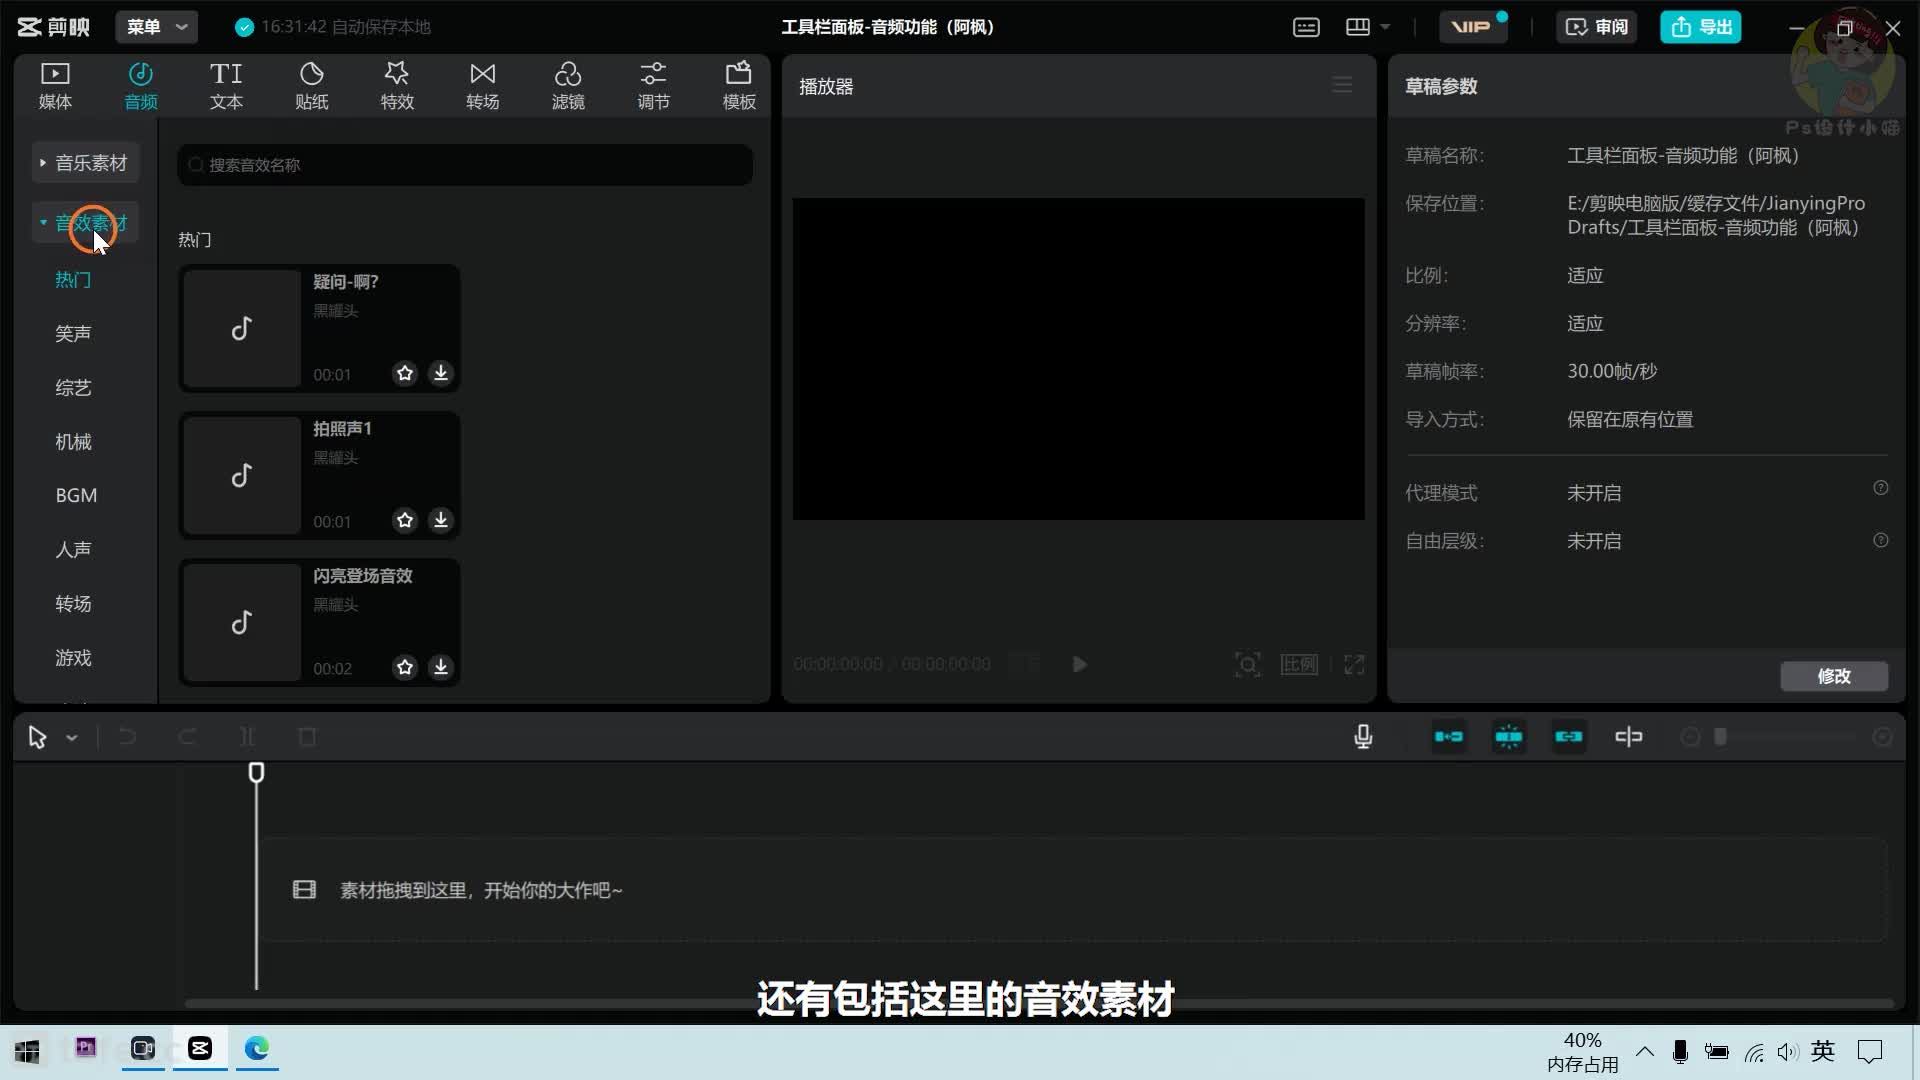The width and height of the screenshot is (1920, 1080).
Task: Select the 机械 mechanical category
Action: point(73,441)
